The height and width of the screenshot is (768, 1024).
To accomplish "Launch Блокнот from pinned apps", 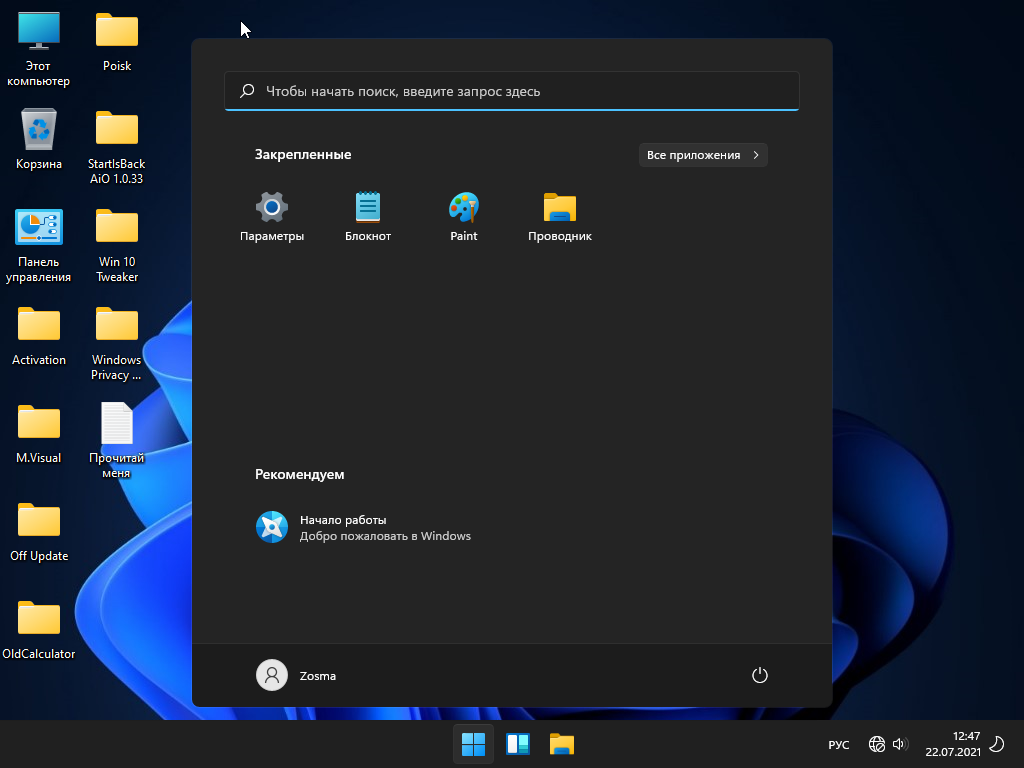I will pyautogui.click(x=368, y=208).
